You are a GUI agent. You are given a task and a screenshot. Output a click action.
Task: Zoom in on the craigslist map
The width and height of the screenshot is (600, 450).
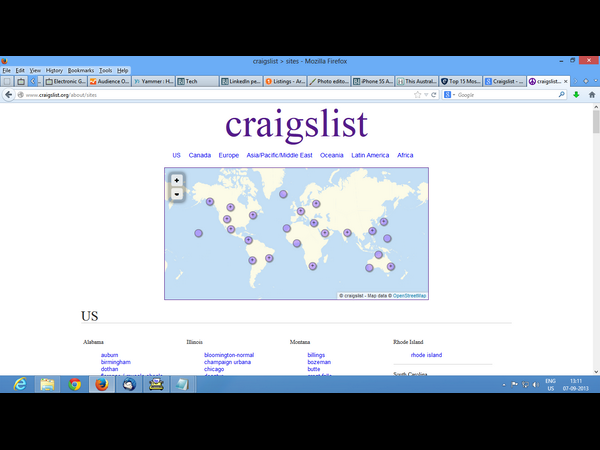176,180
